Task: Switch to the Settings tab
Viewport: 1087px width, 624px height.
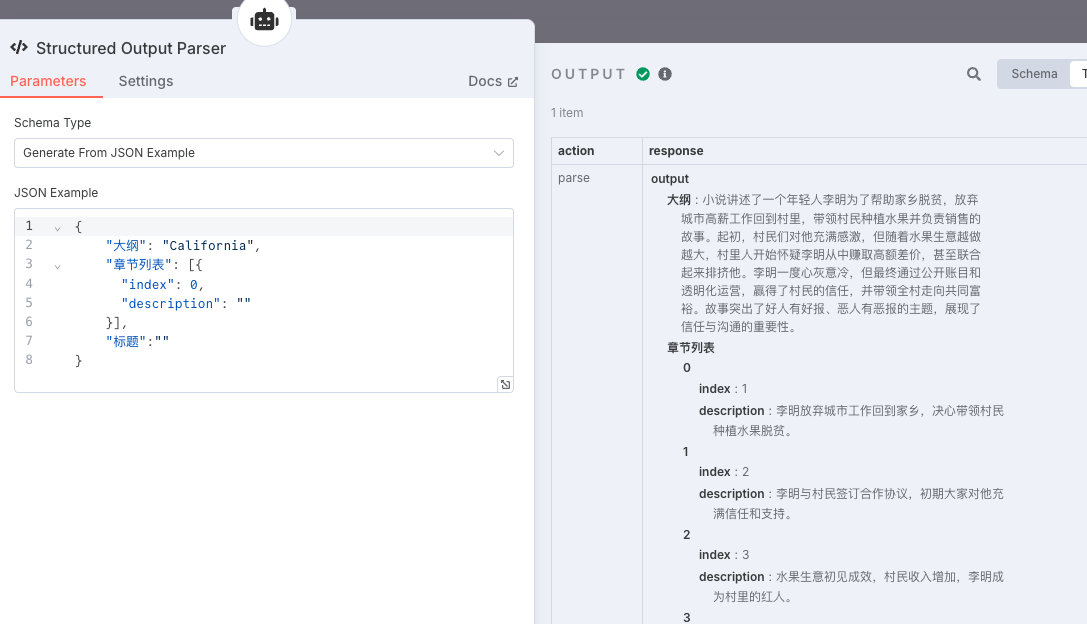Action: 146,81
